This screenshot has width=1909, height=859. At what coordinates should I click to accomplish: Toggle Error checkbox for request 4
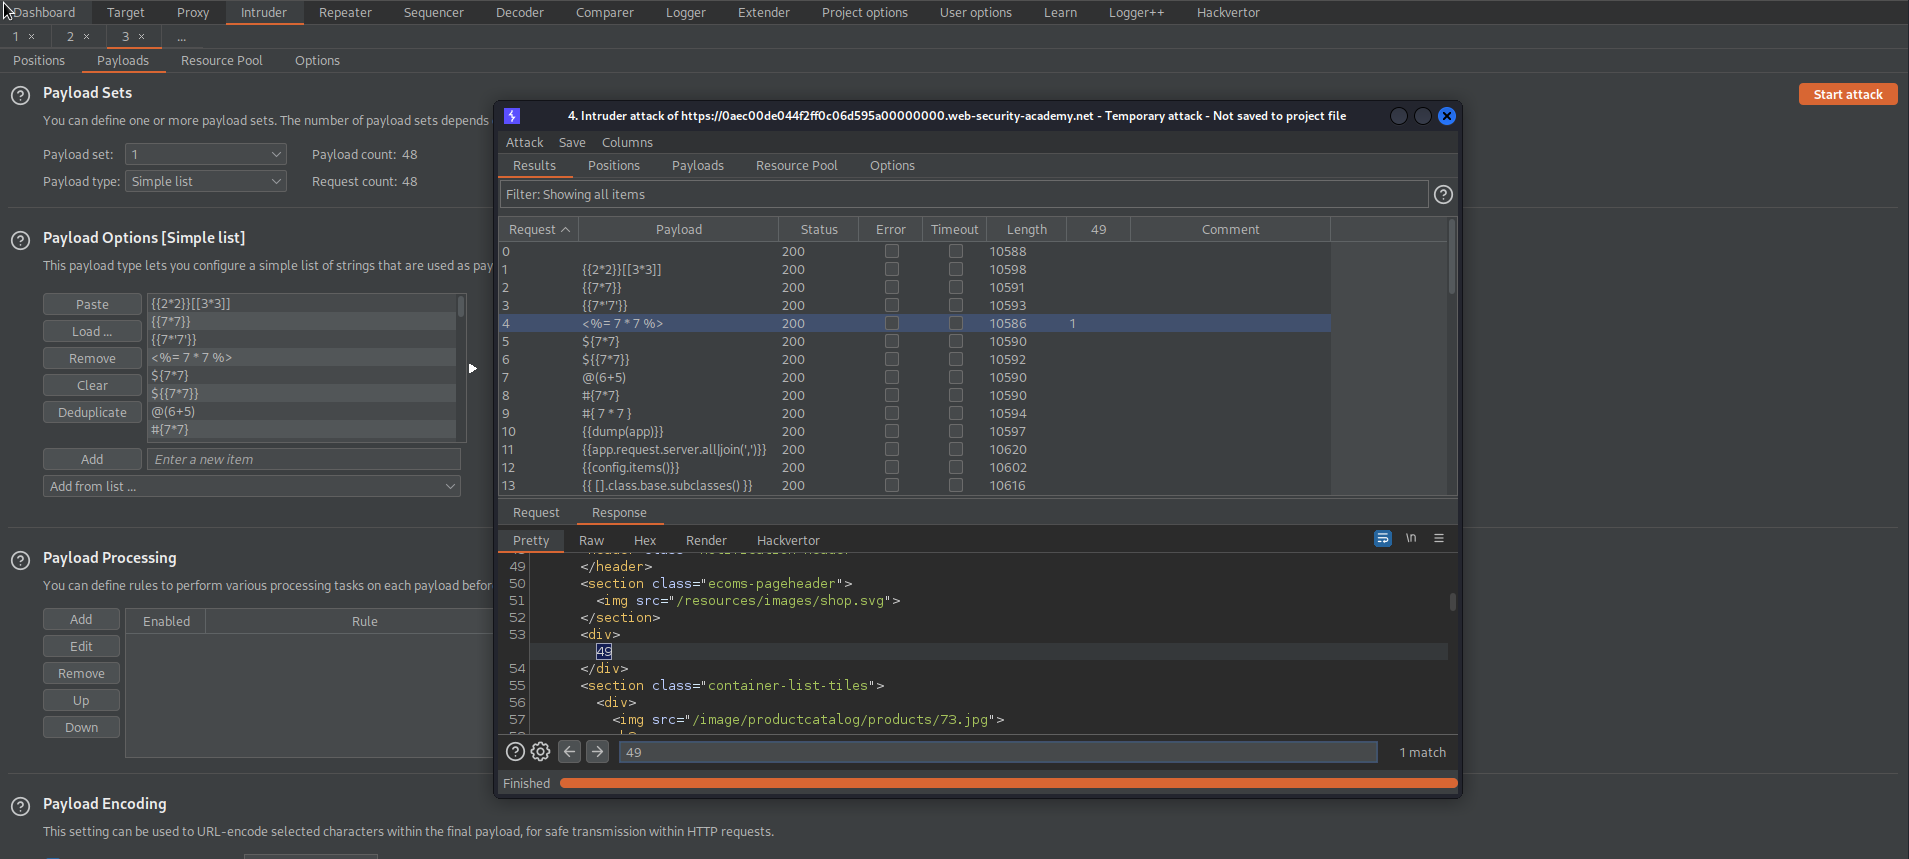tap(892, 324)
